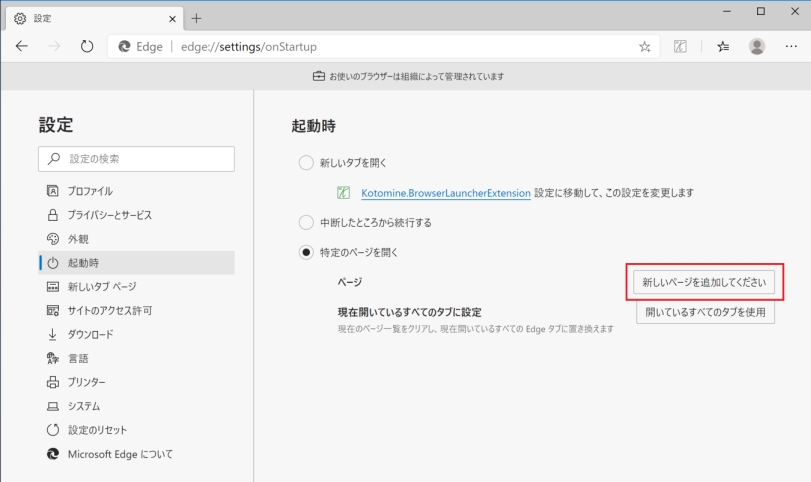This screenshot has height=482, width=811.
Task: Open Kotomine.BrowserLauncherExtension link
Action: [x=445, y=192]
